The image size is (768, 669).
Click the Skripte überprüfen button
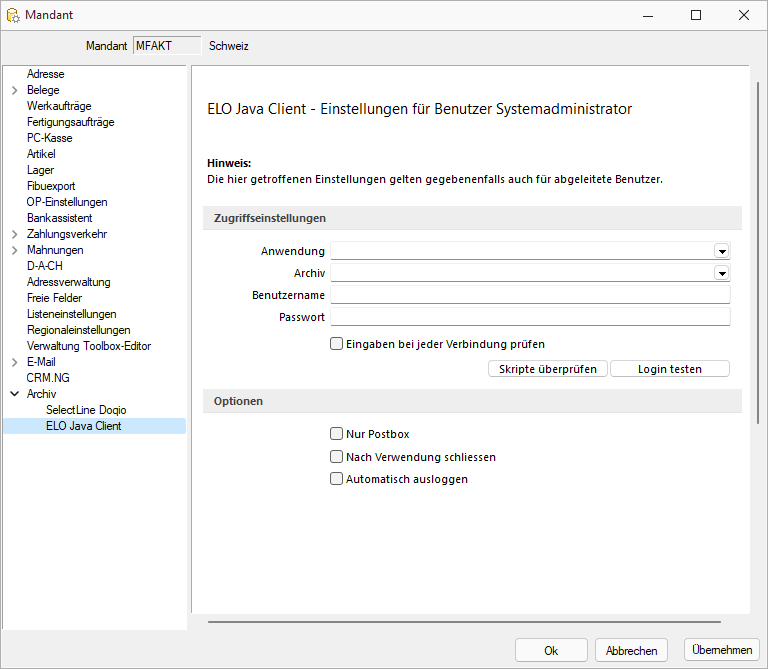(x=548, y=369)
